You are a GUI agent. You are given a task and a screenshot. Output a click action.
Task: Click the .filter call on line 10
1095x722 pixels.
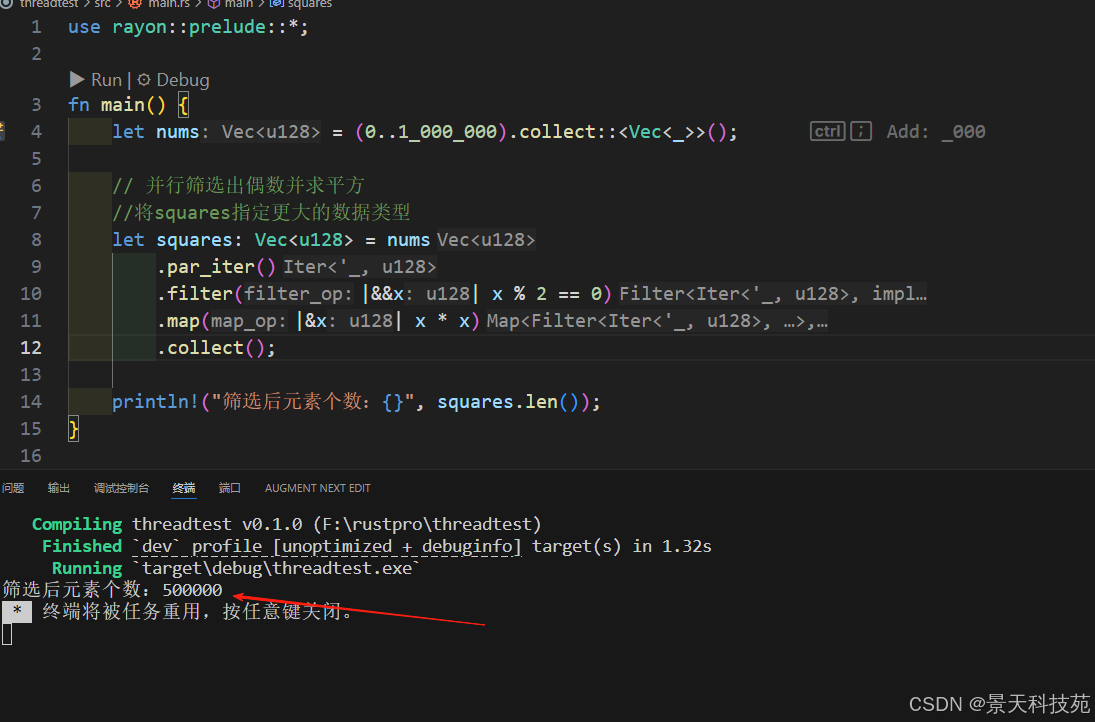(x=195, y=294)
